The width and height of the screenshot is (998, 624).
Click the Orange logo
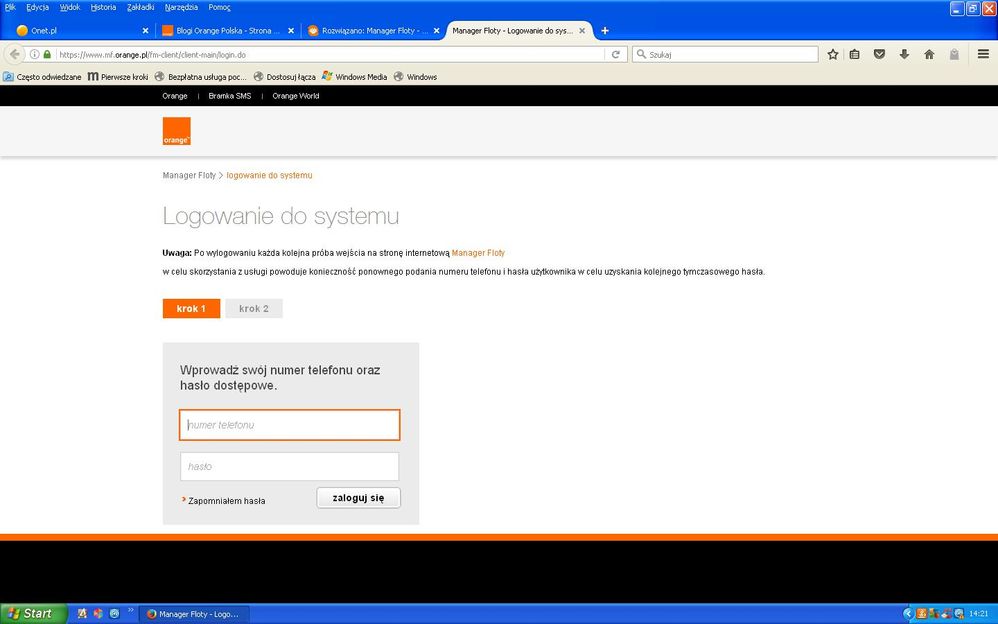tap(177, 131)
